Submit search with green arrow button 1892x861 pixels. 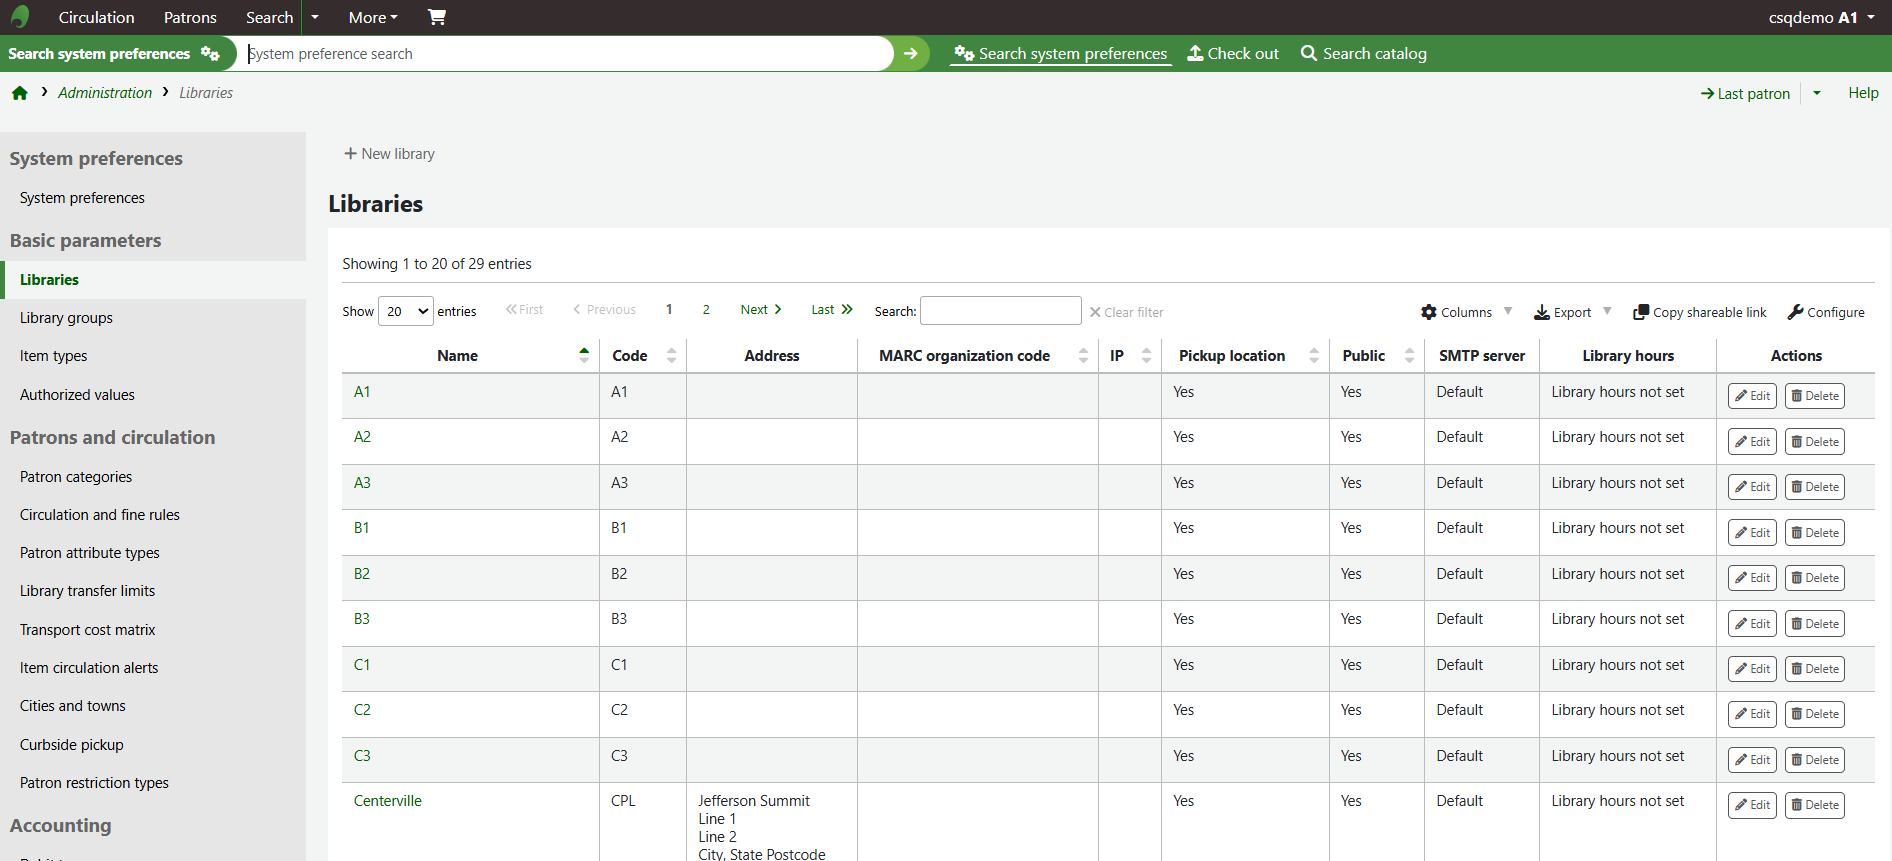[x=911, y=54]
